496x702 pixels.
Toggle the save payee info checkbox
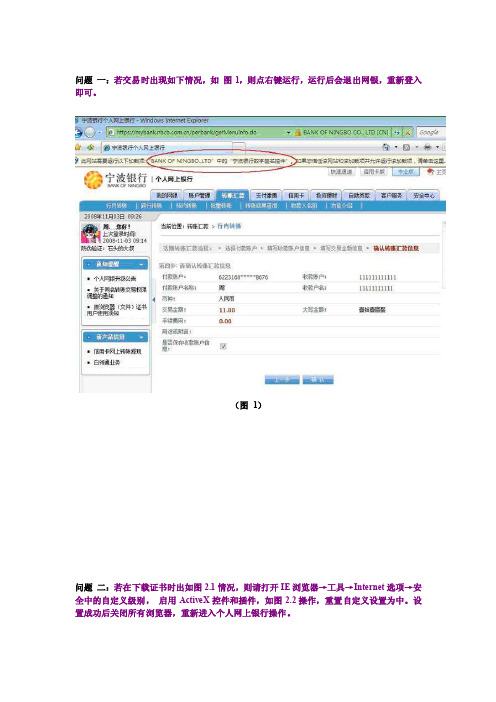(x=223, y=346)
